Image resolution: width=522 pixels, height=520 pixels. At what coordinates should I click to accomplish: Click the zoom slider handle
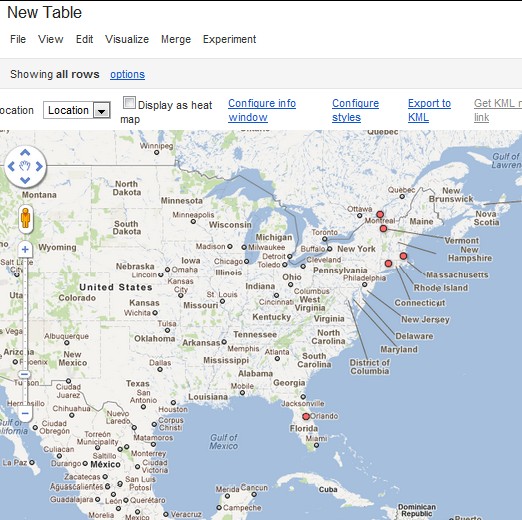pos(25,374)
